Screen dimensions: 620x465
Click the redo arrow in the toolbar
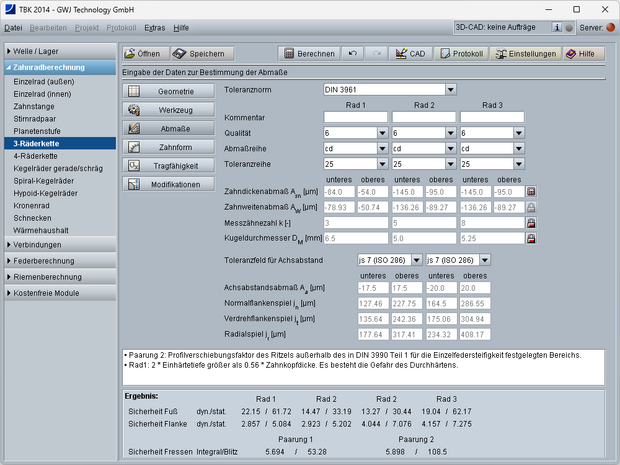pos(374,53)
